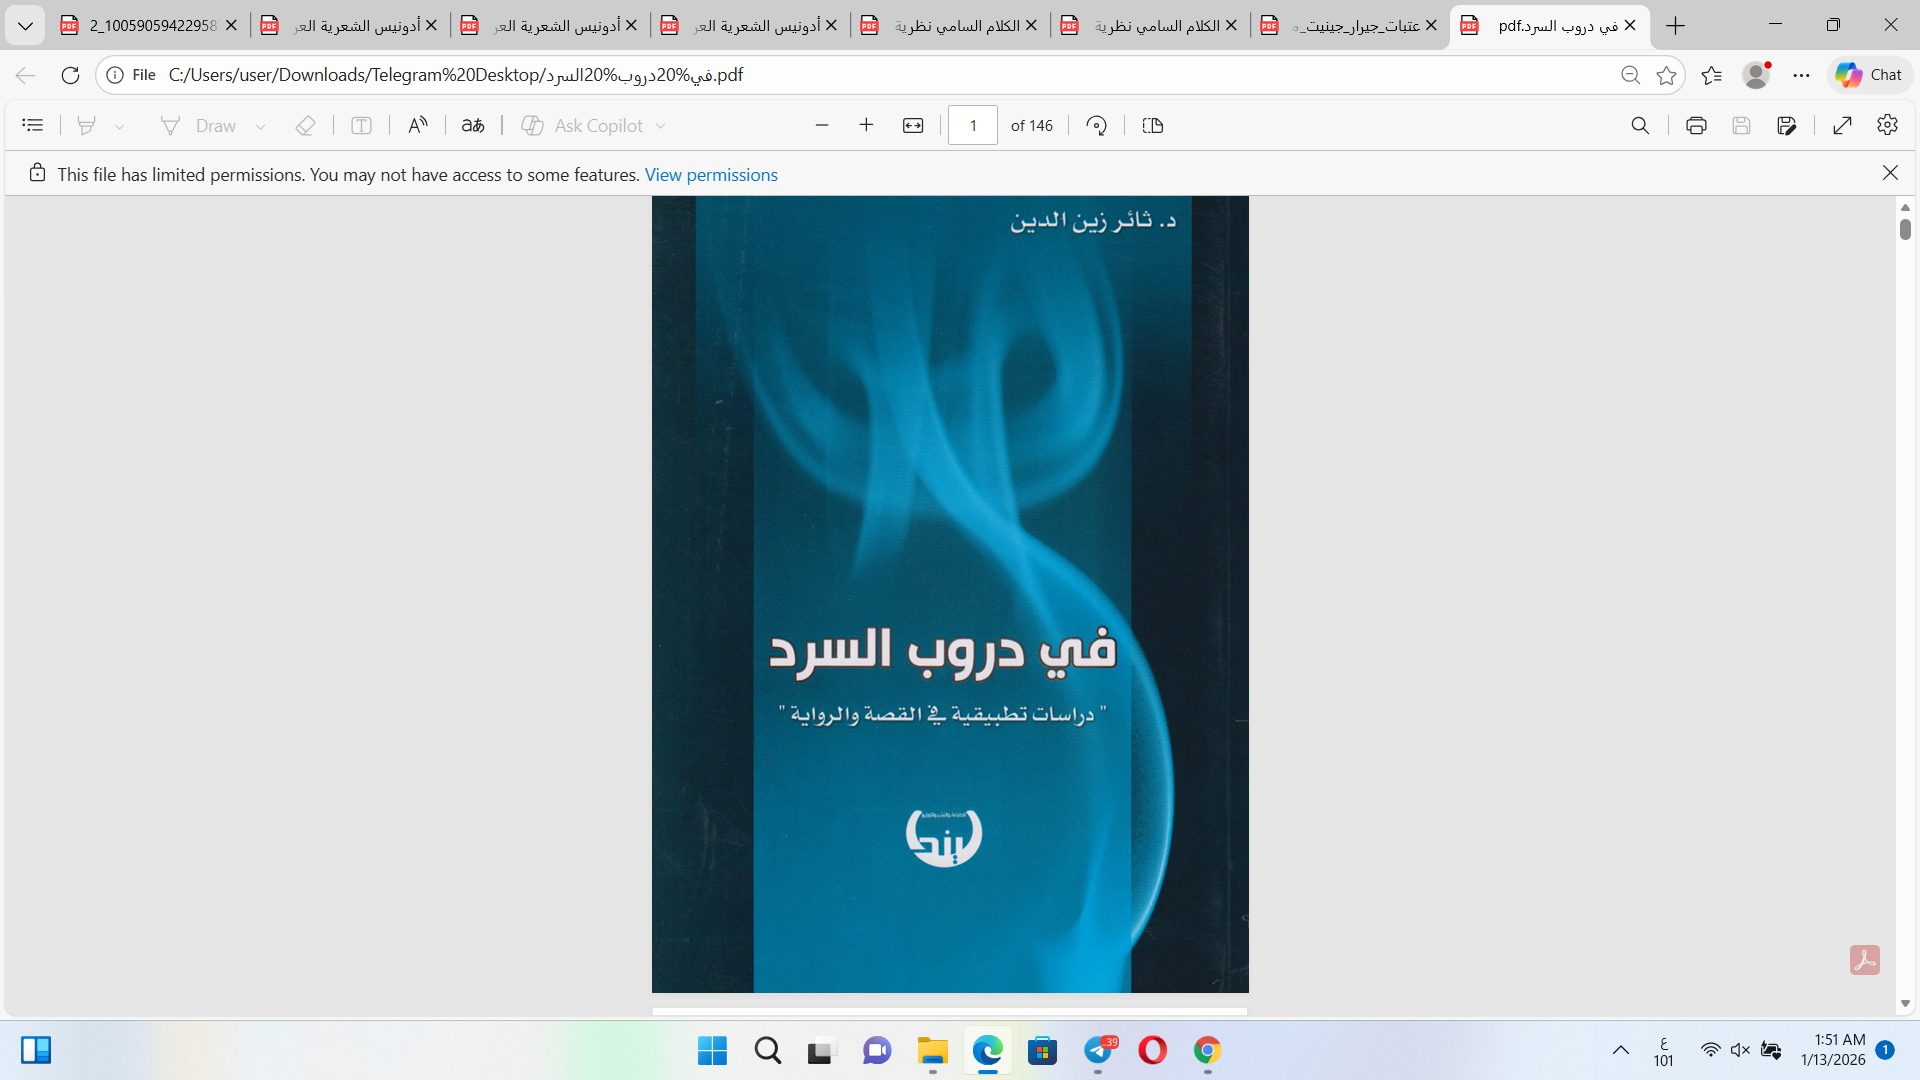Zoom in on the PDF
Image resolution: width=1920 pixels, height=1080 pixels.
tap(866, 125)
